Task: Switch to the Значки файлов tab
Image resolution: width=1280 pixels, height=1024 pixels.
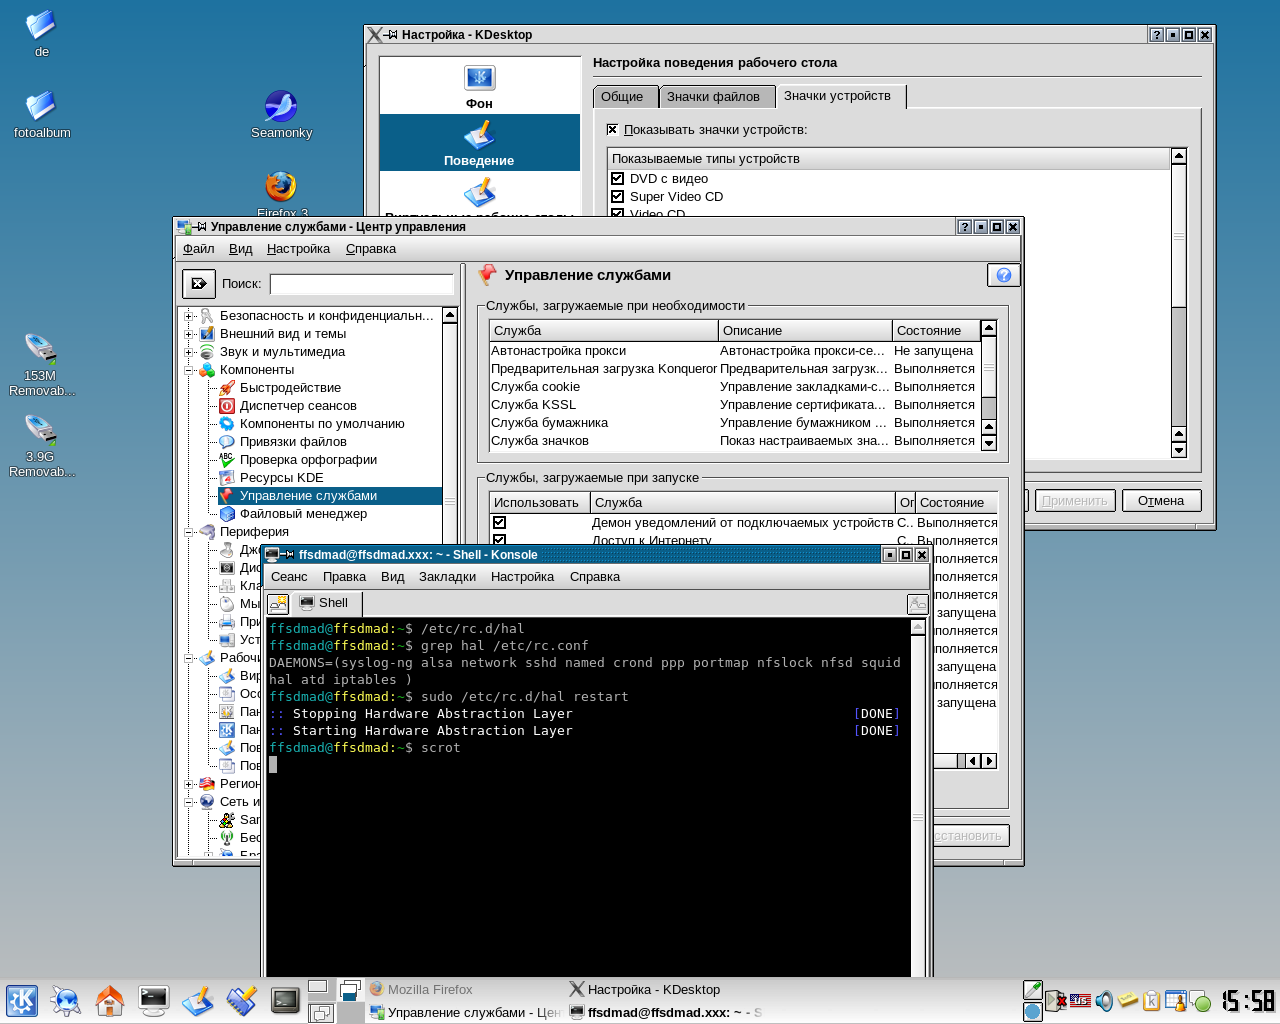Action: [713, 97]
